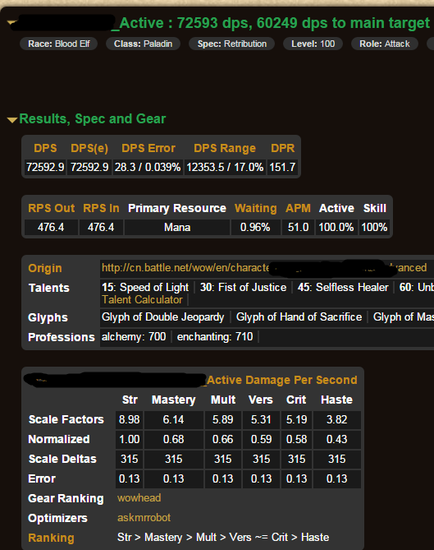Click the DPS Error column header
The height and width of the screenshot is (550, 434).
(x=148, y=148)
